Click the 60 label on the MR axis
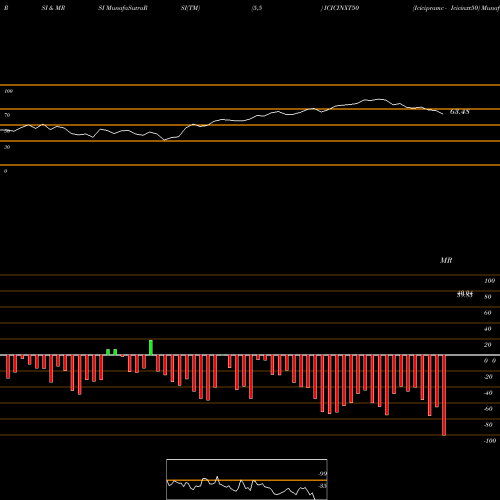 click(x=488, y=313)
